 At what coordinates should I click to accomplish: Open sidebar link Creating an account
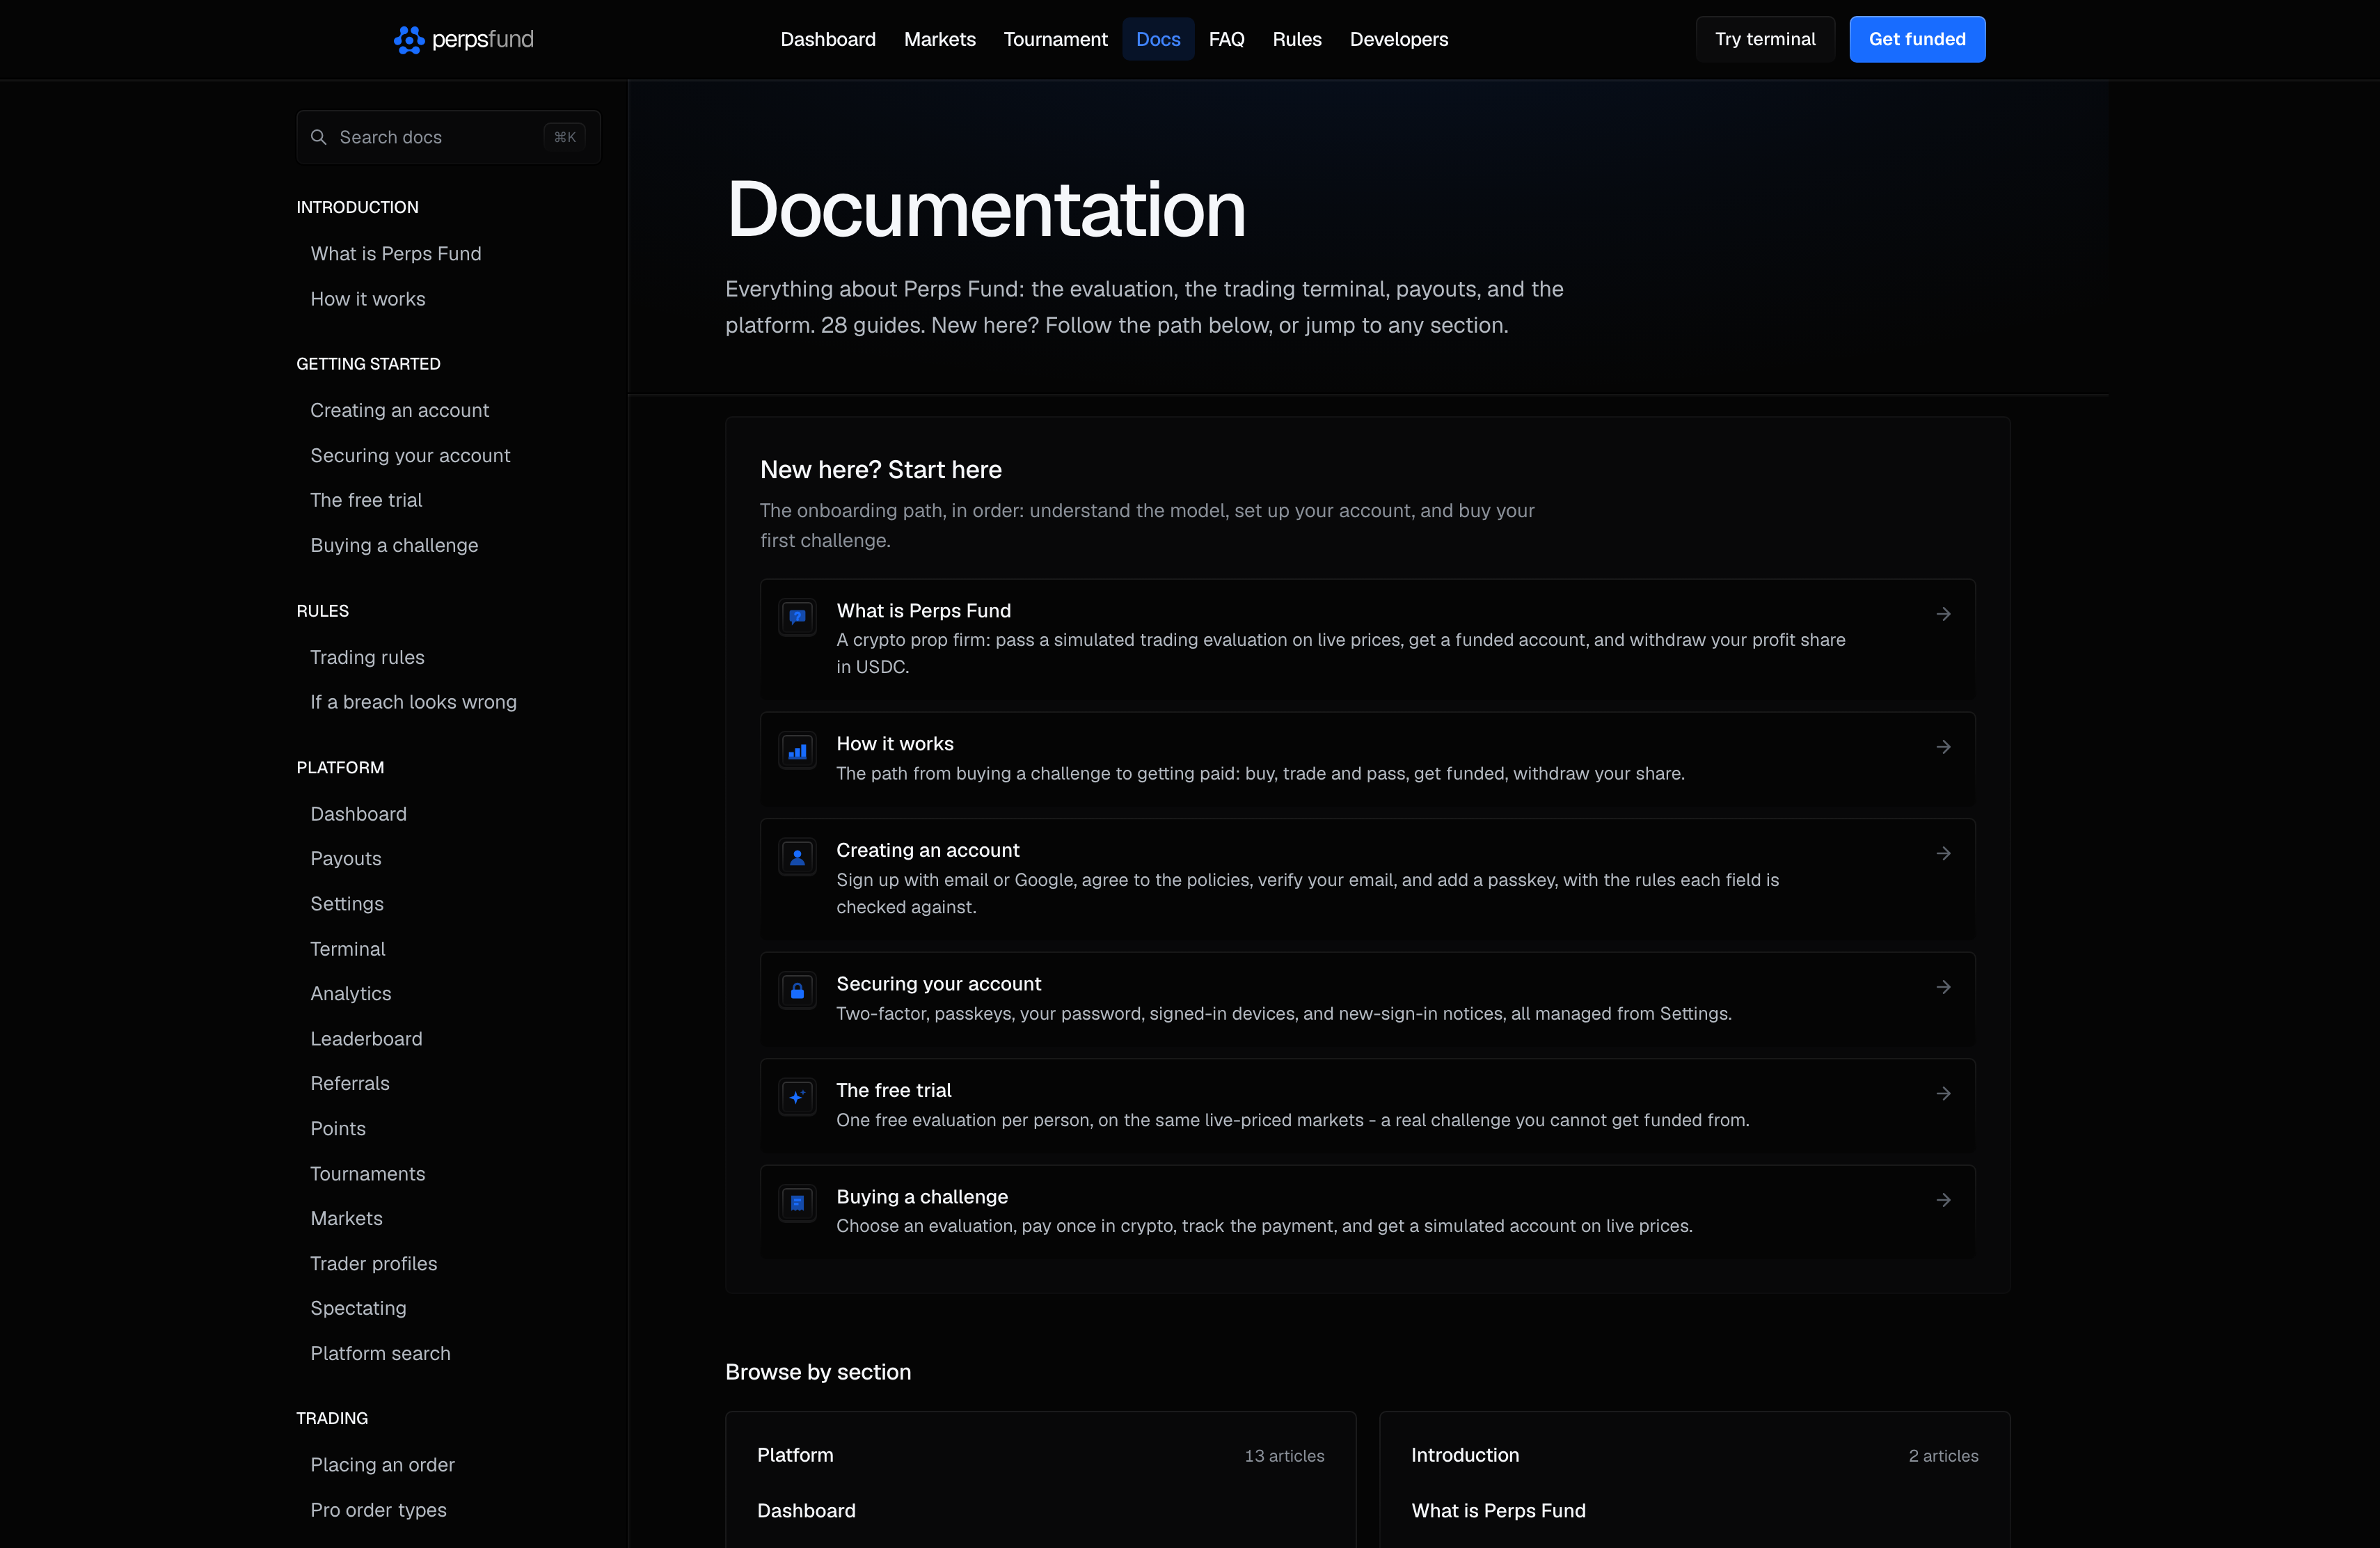click(400, 410)
